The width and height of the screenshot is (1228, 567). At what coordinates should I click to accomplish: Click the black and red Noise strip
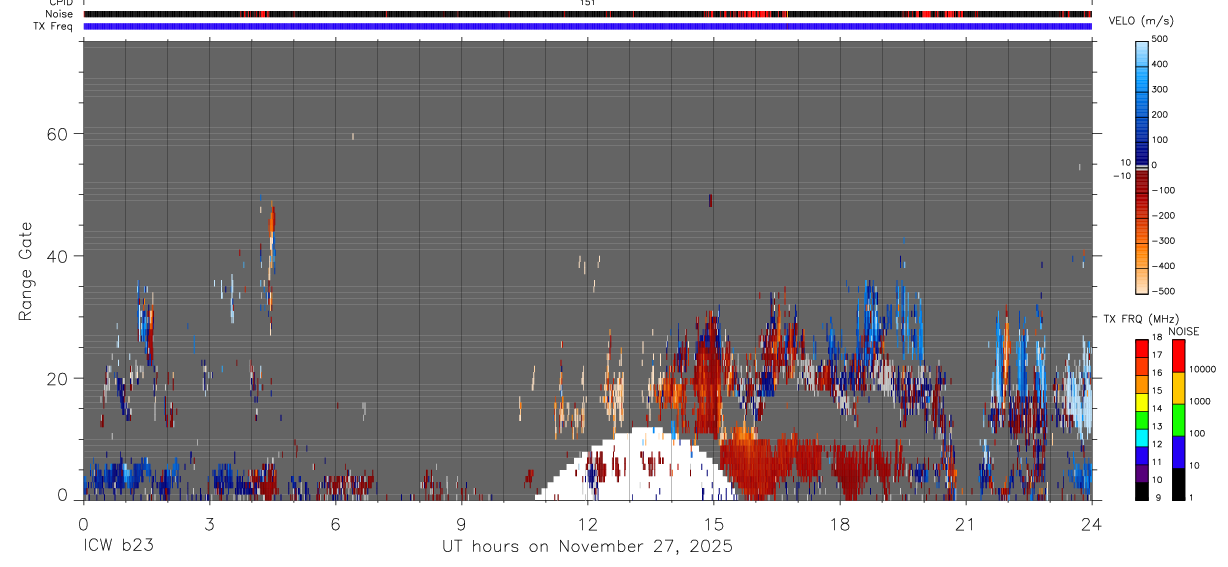(x=587, y=14)
